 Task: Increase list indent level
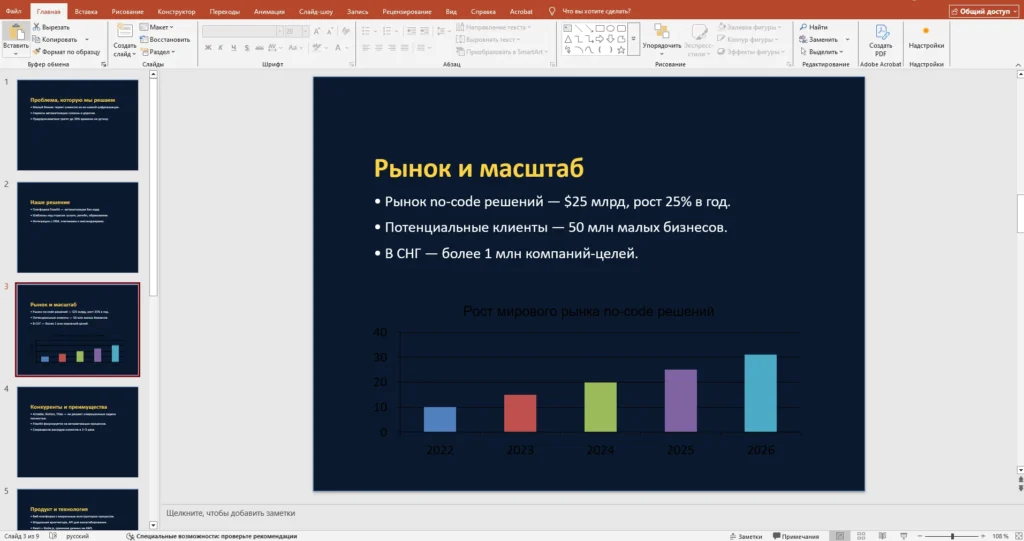(424, 31)
